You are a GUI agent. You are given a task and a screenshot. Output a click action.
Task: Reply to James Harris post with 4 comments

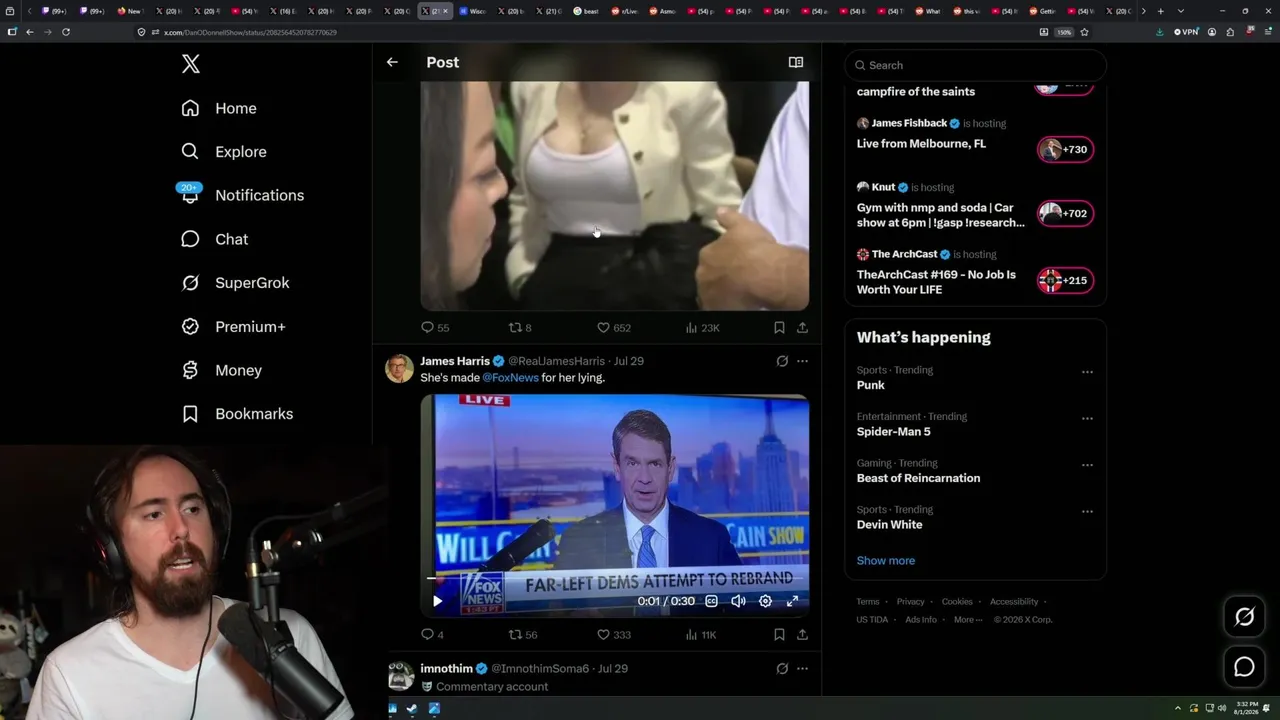click(432, 635)
